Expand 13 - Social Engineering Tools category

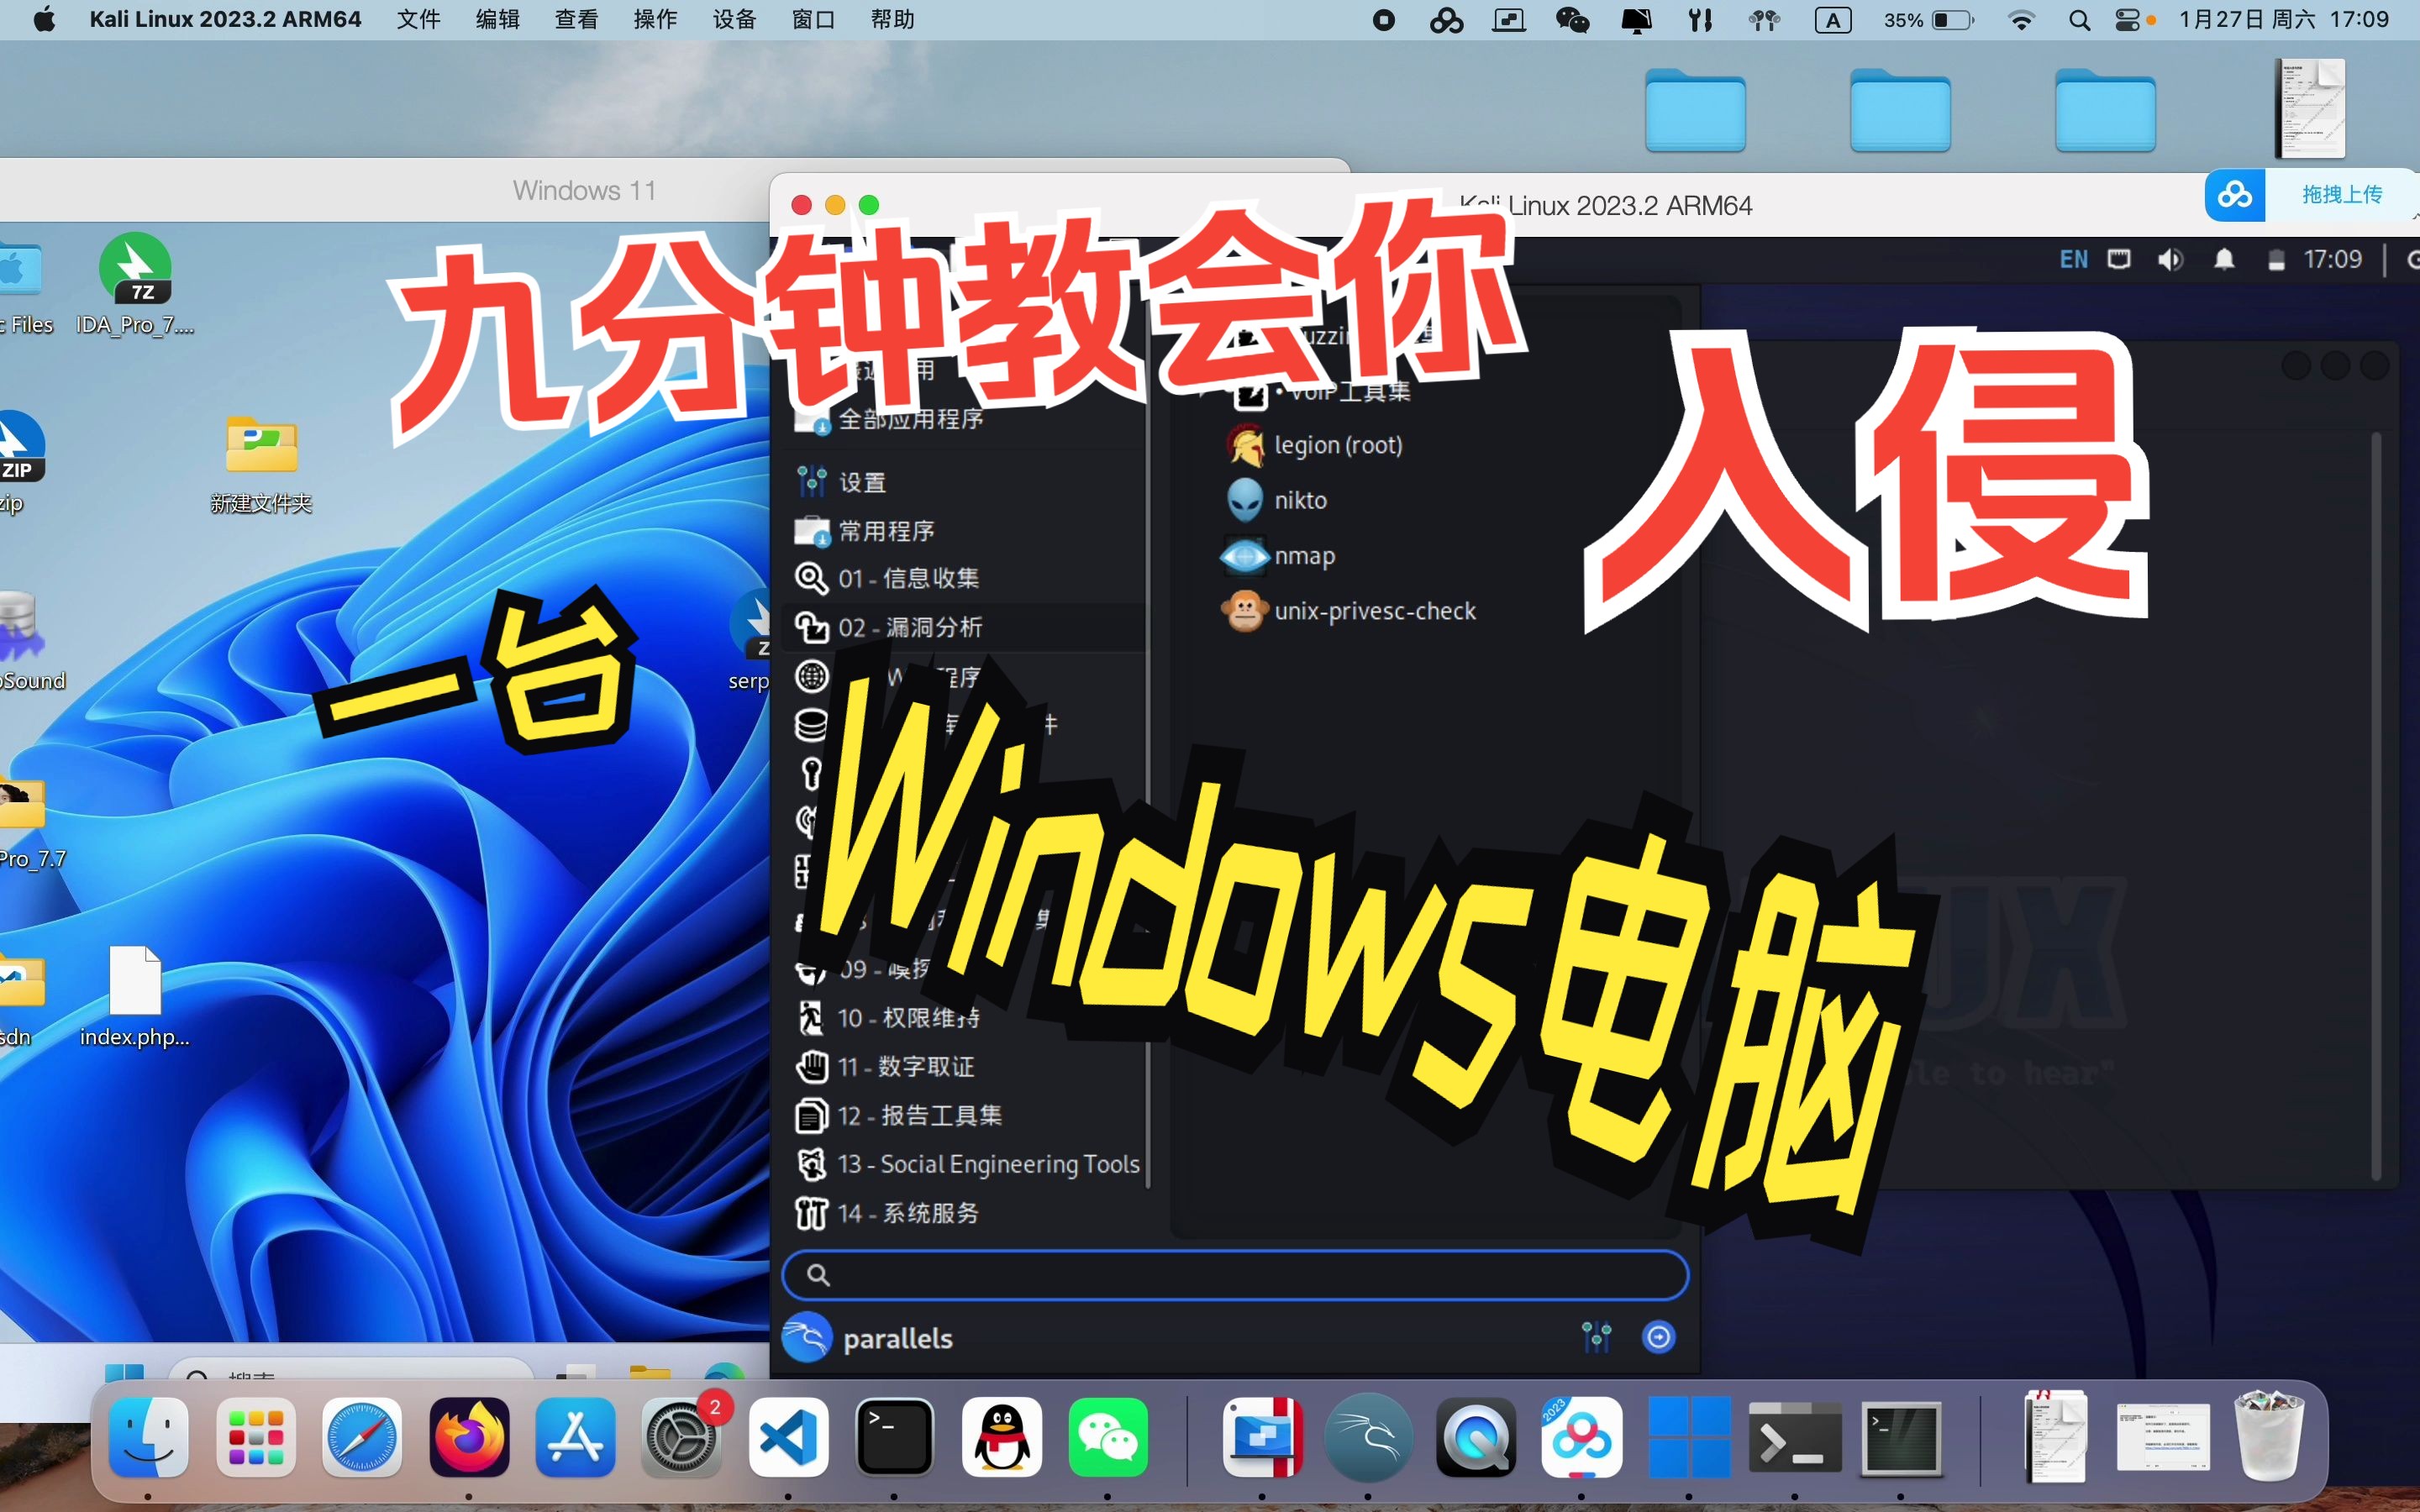(965, 1164)
